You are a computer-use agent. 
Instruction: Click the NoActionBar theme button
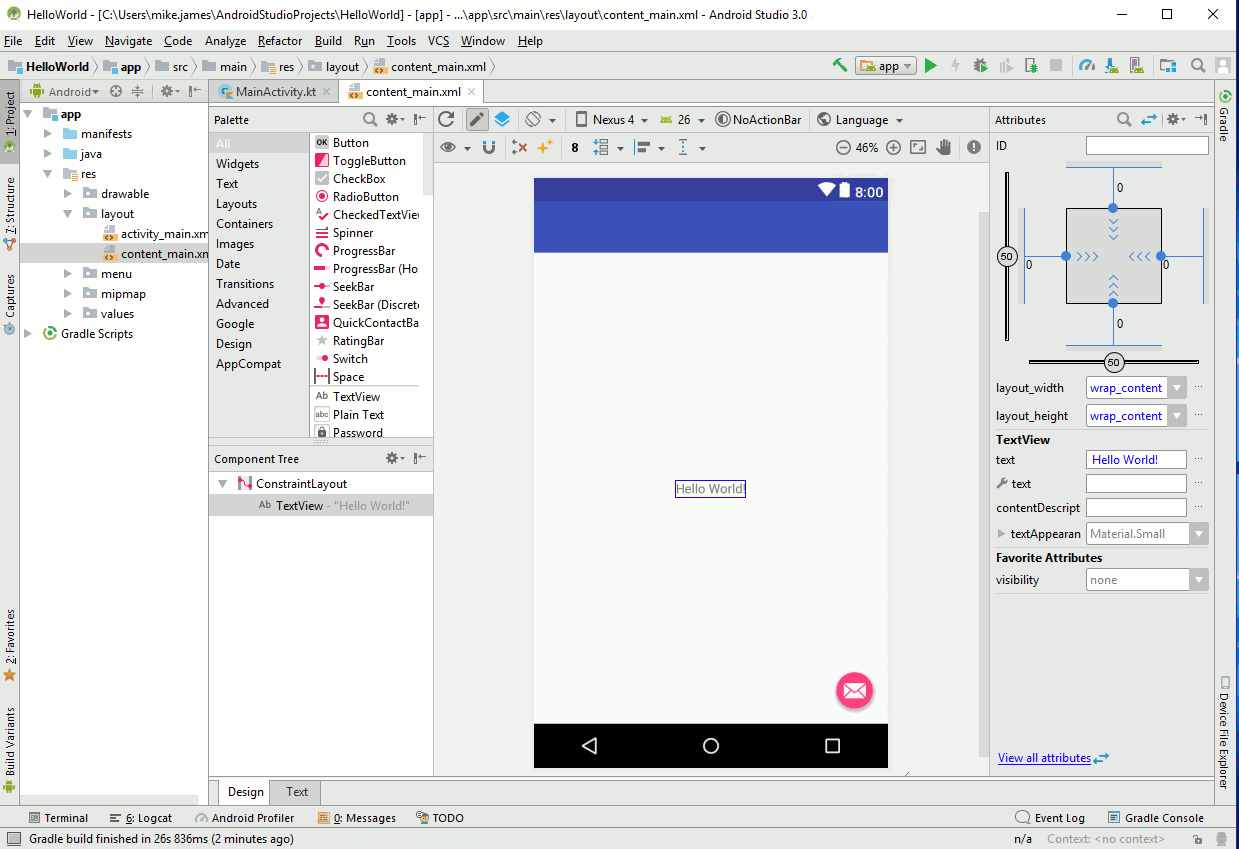tap(759, 119)
